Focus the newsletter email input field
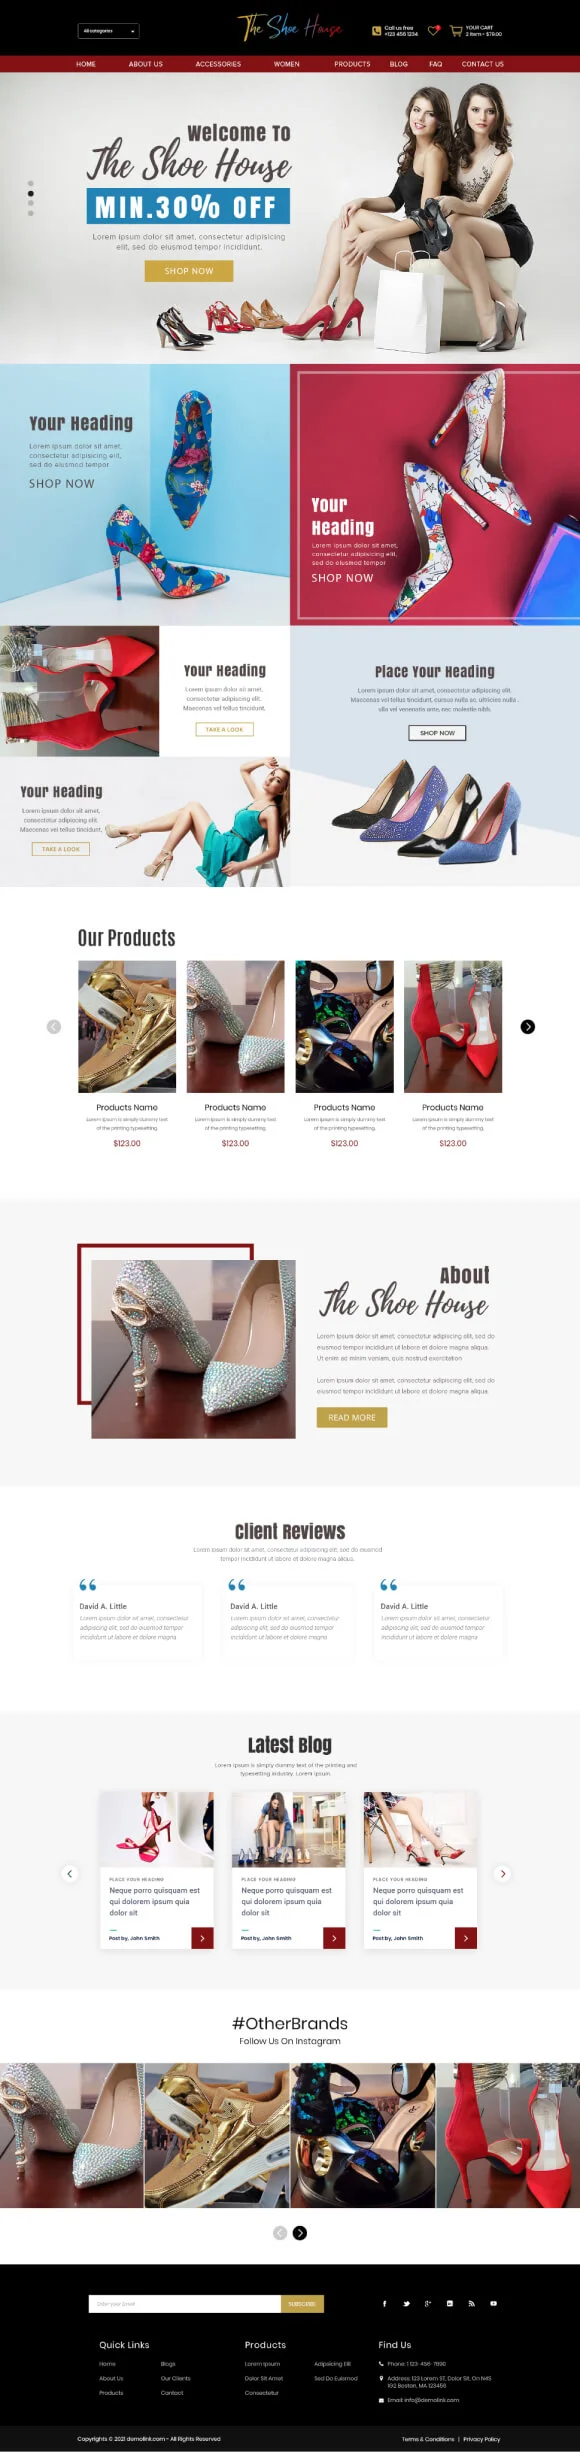Screen dimensions: 580x2452 [x=185, y=2303]
